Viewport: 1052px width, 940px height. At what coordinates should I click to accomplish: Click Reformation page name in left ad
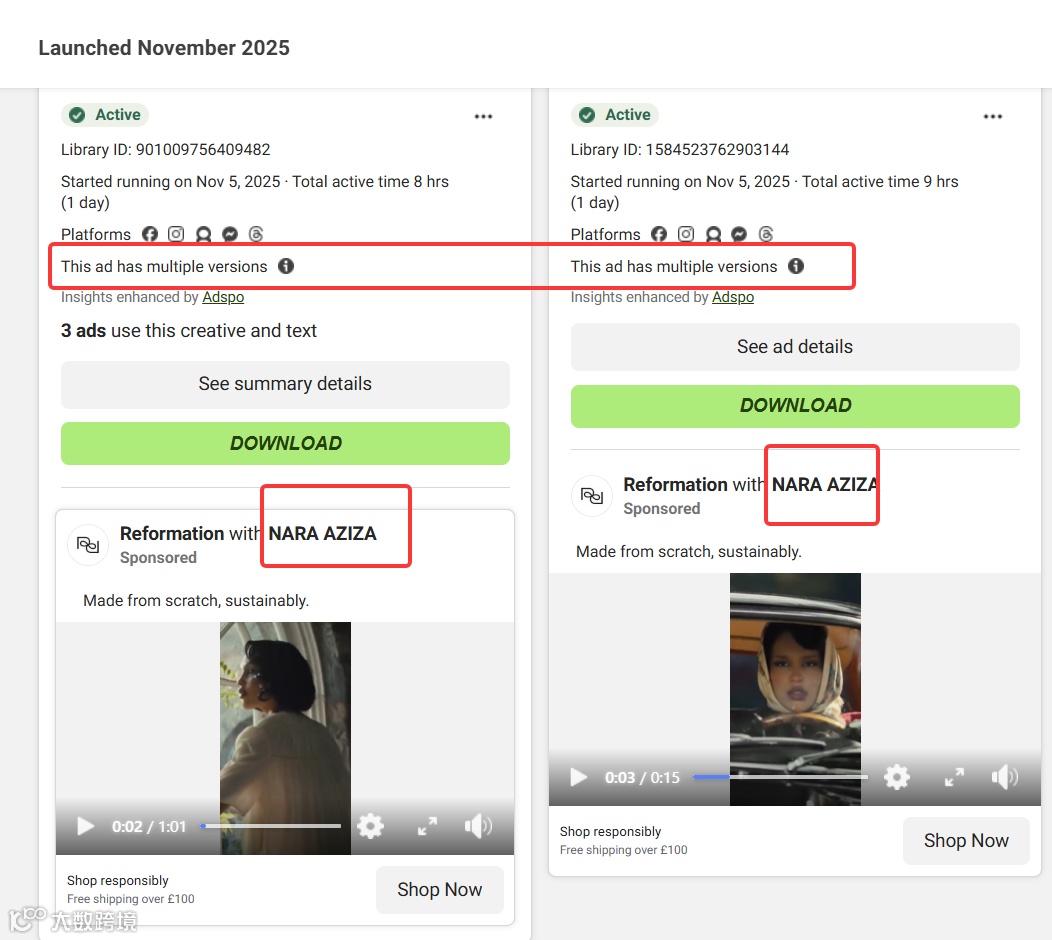point(172,533)
